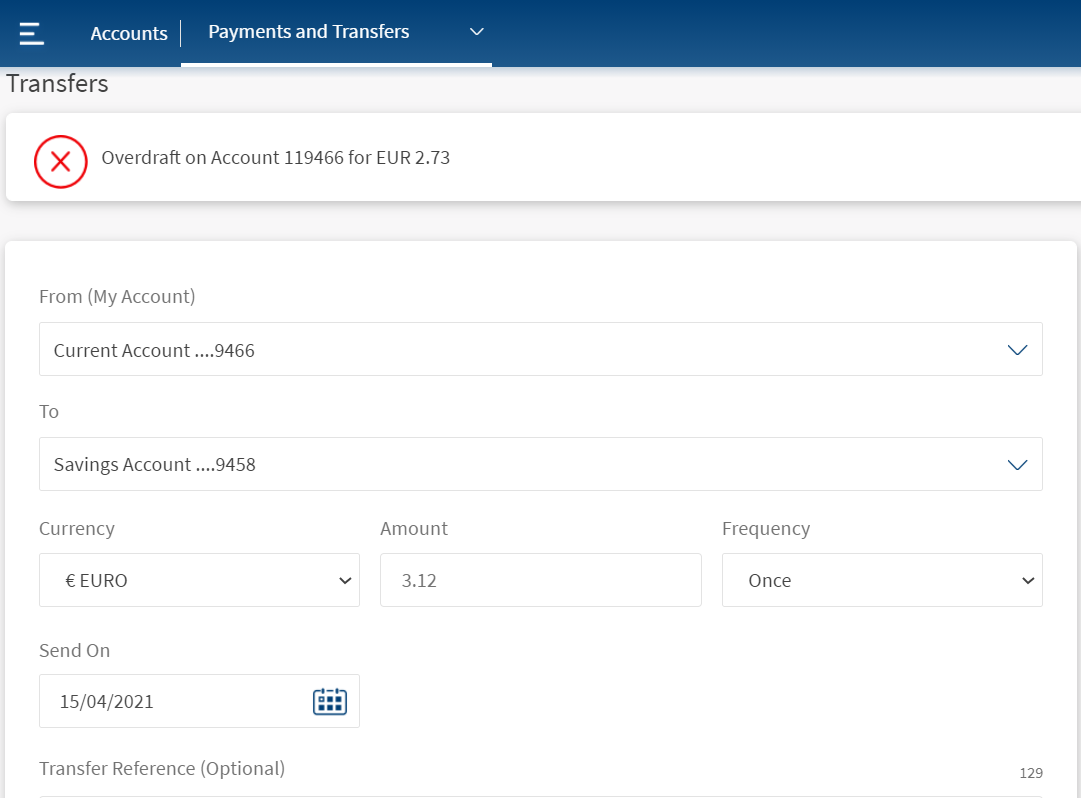This screenshot has height=798, width=1081.
Task: Expand the To account dropdown arrow
Action: pos(1017,464)
